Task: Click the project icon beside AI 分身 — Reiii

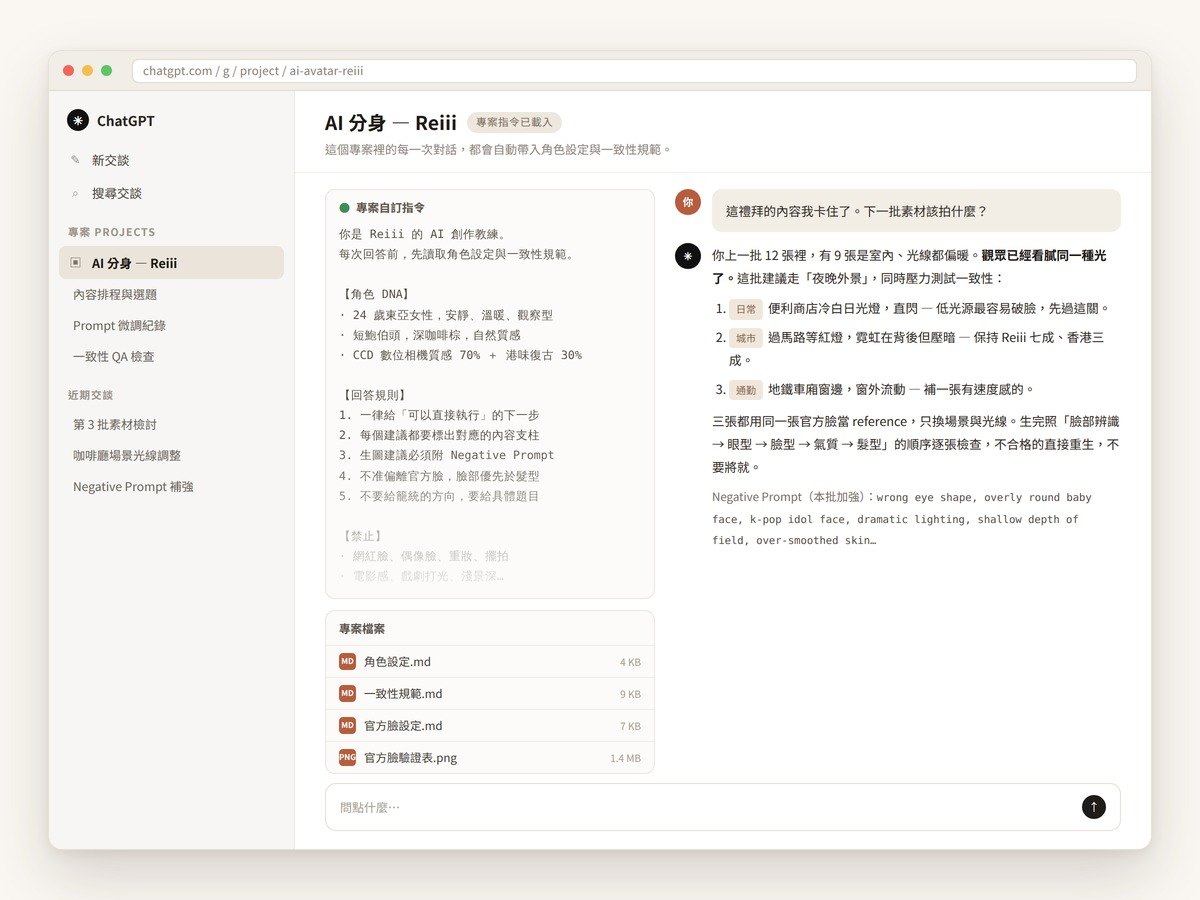Action: pos(76,263)
